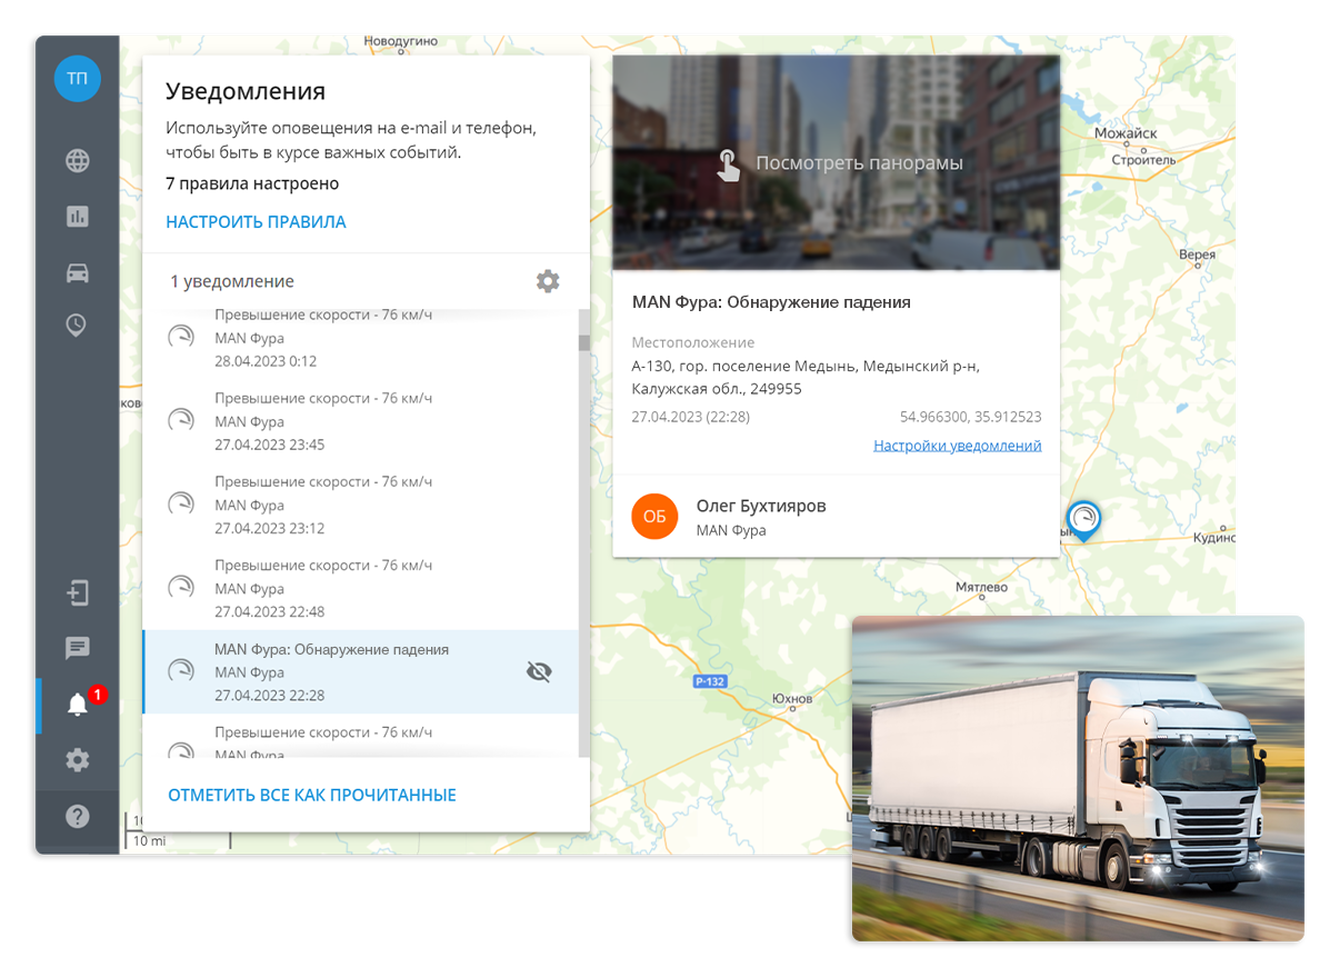Click the 27.04.2023 (22:28) timestamp in card
The width and height of the screenshot is (1340, 978).
point(690,417)
